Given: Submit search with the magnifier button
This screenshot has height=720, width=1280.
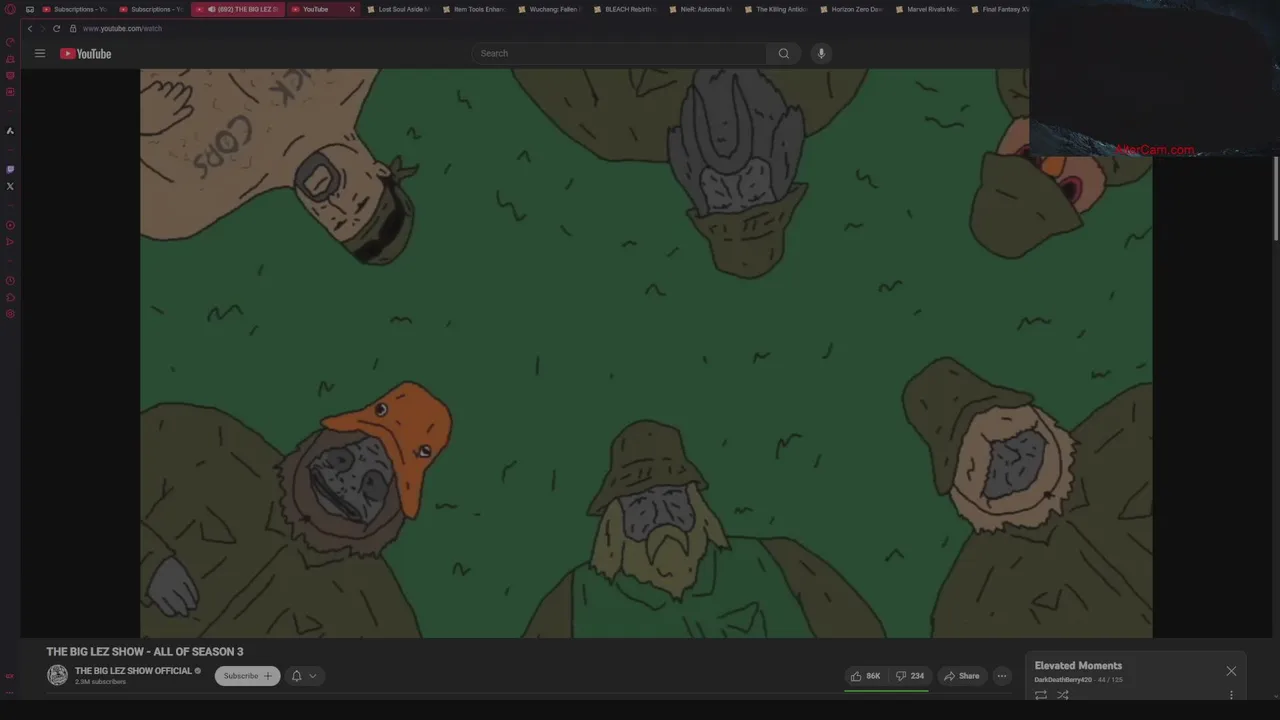Looking at the screenshot, I should (x=784, y=53).
